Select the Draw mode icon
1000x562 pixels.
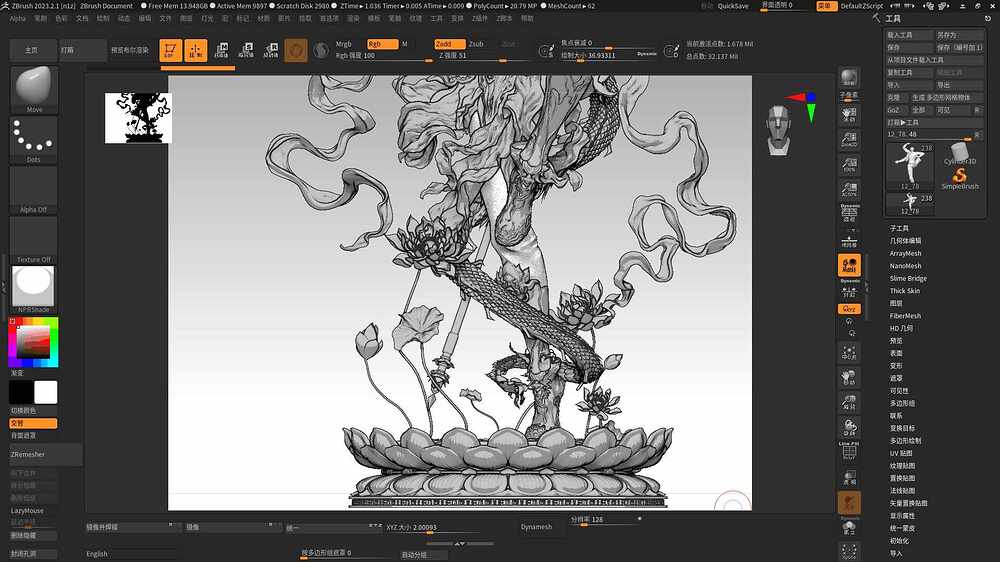(x=196, y=50)
